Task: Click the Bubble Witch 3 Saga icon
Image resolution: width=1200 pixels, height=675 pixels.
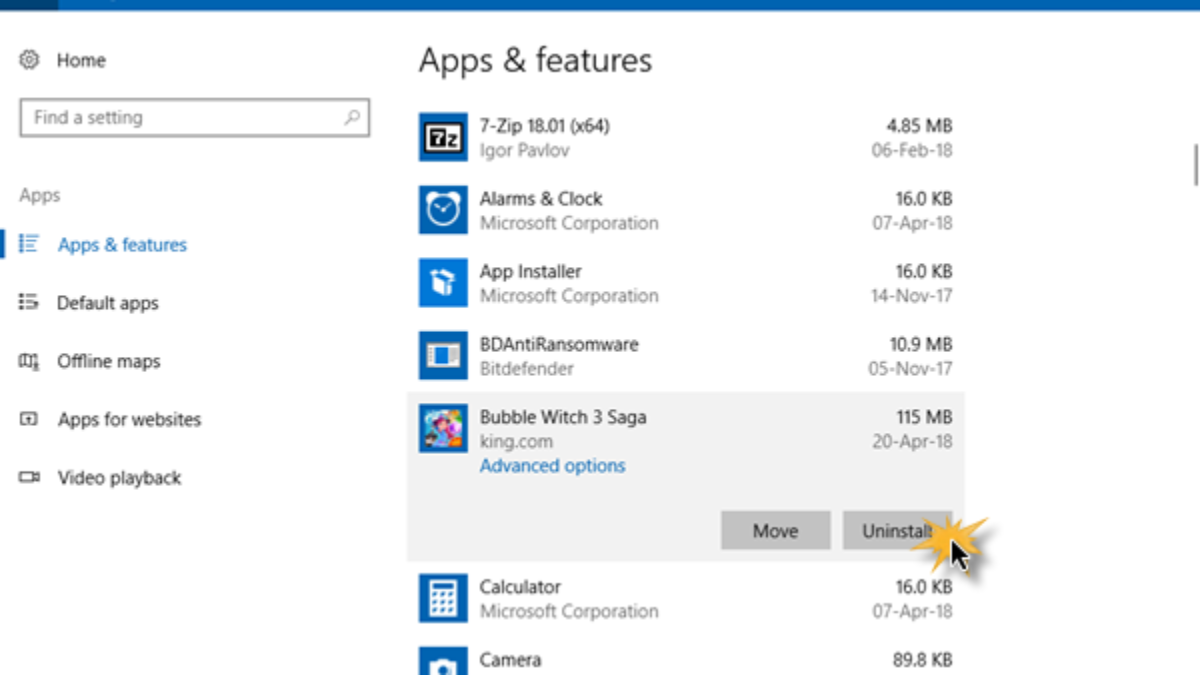Action: 442,429
